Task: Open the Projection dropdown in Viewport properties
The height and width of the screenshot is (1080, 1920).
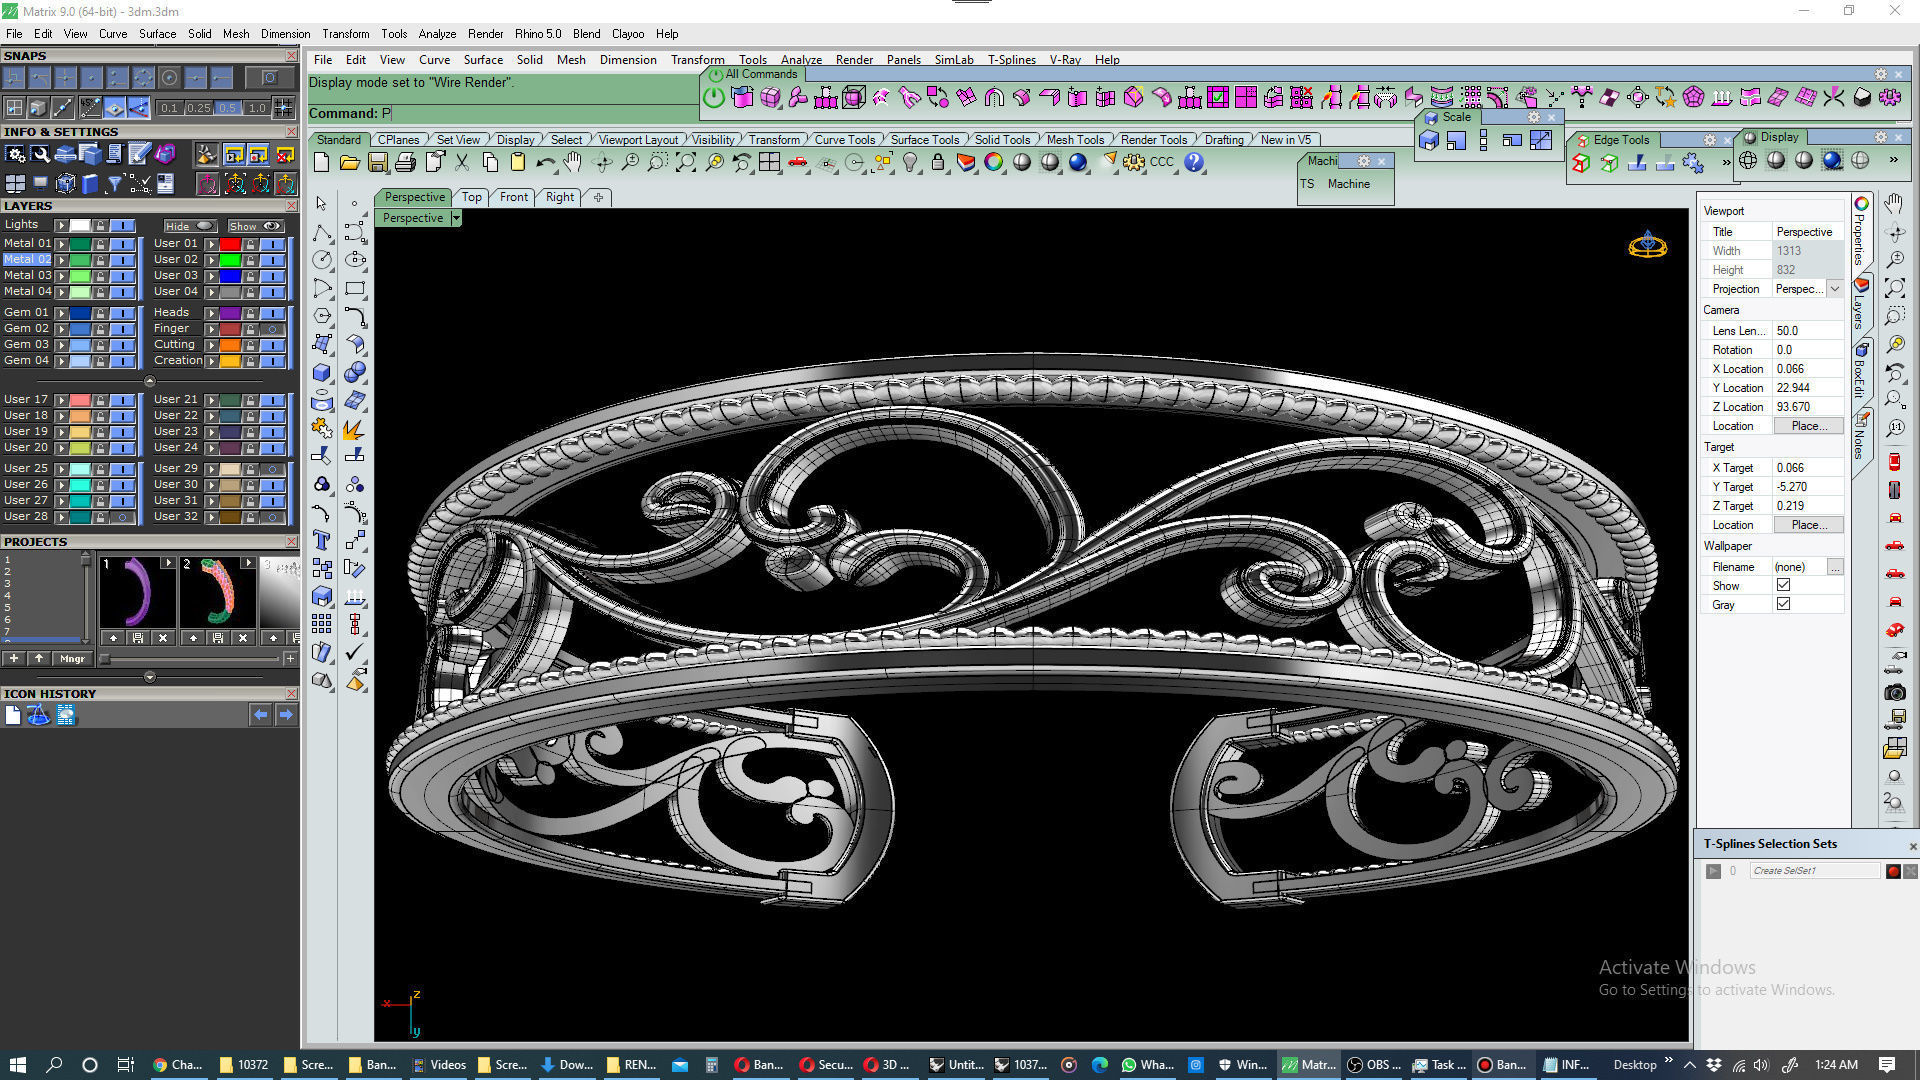Action: coord(1836,289)
